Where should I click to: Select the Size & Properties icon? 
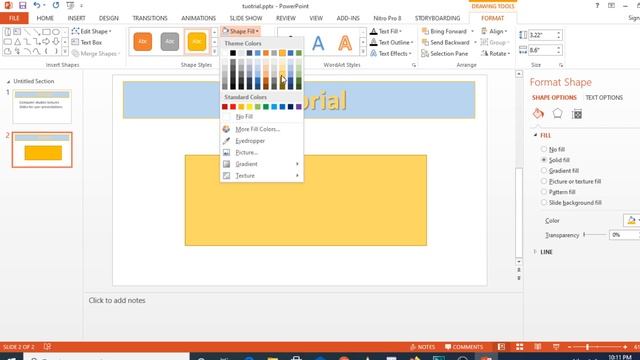577,114
